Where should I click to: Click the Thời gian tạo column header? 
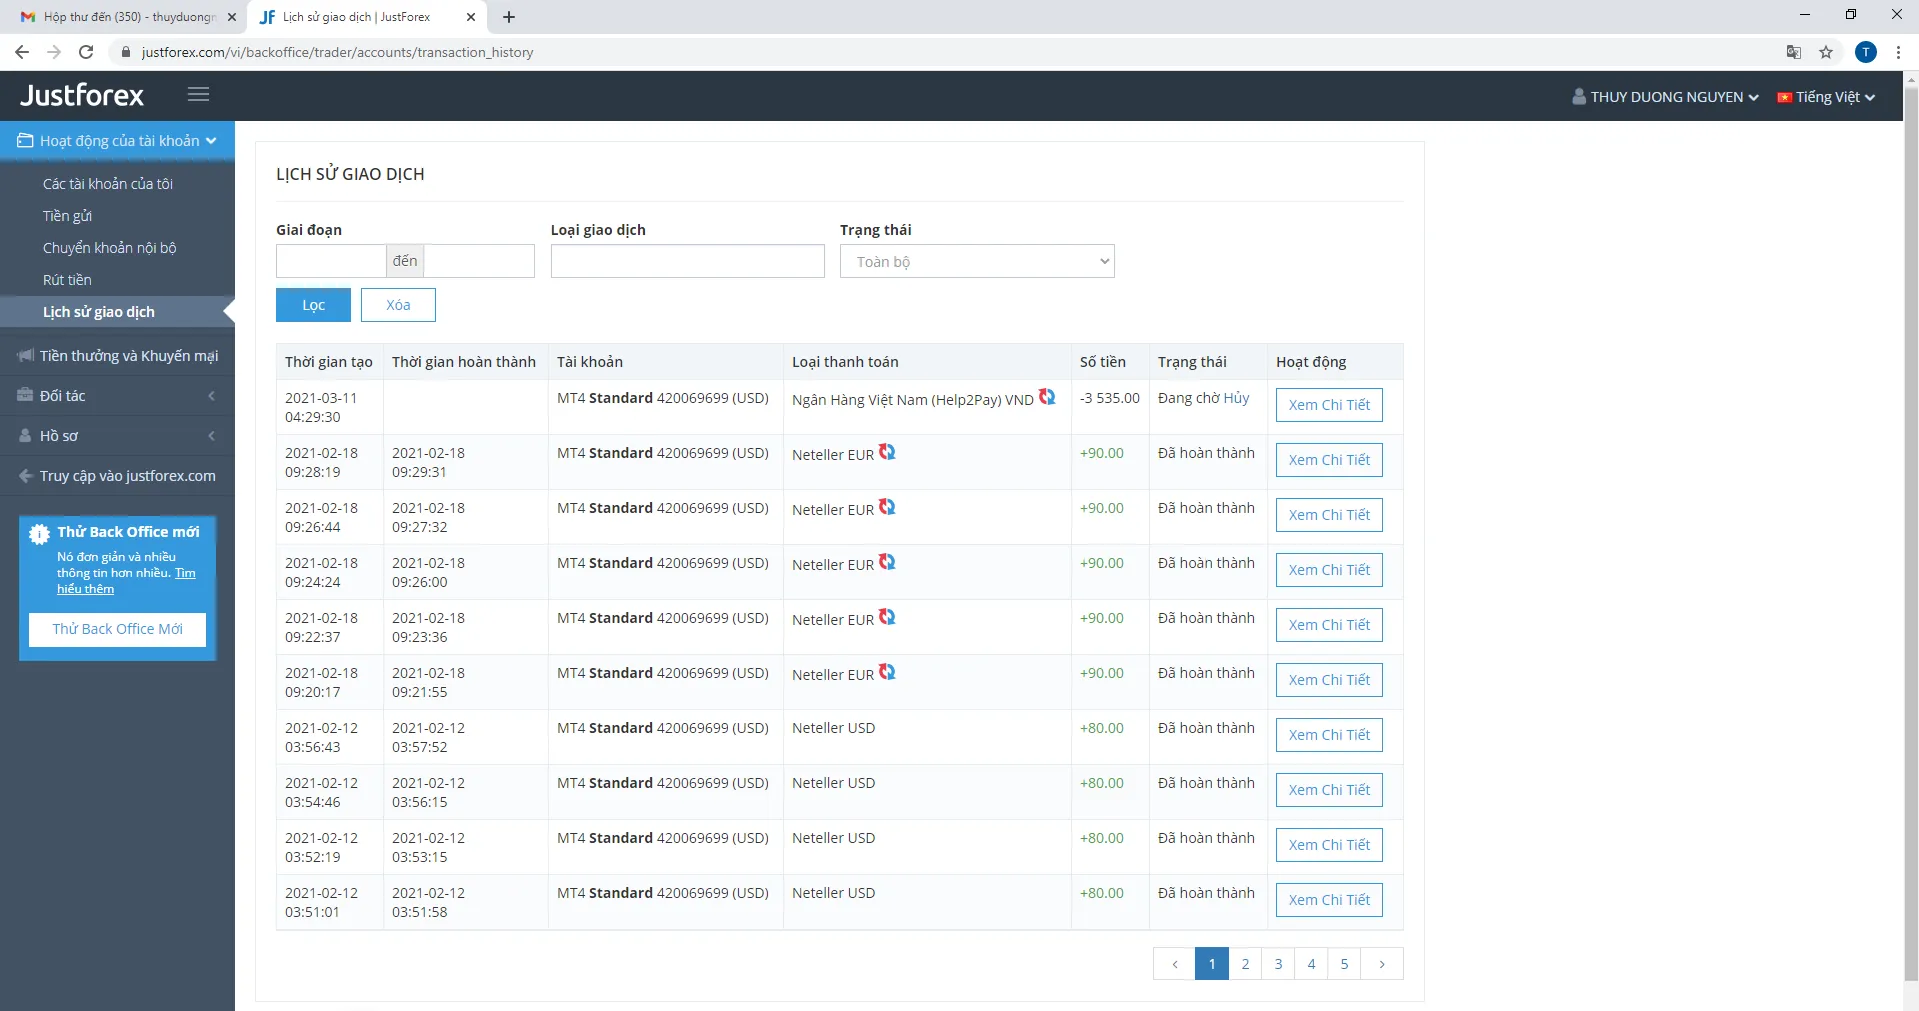tap(329, 362)
